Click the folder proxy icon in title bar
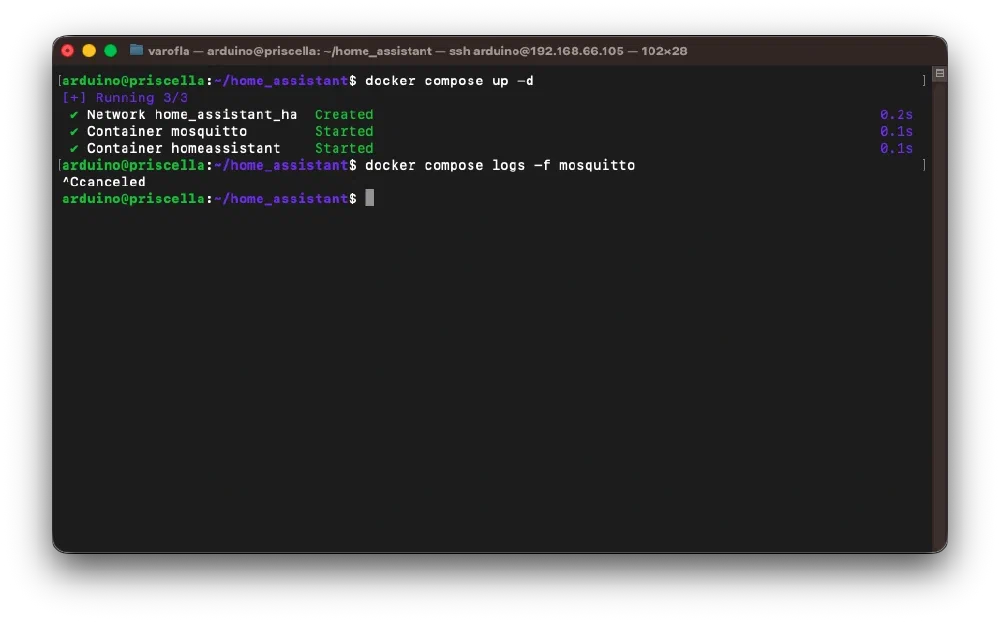1000x622 pixels. point(136,50)
